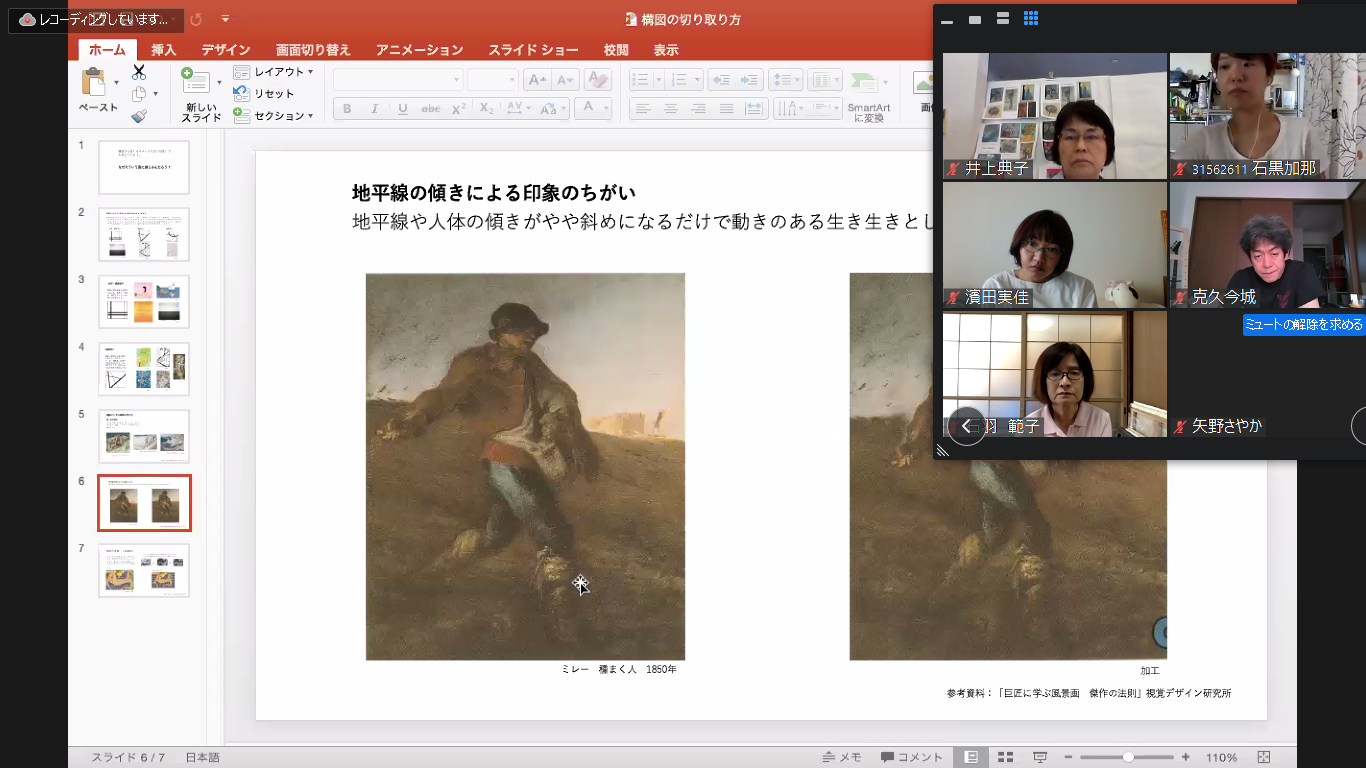Screen dimensions: 1366x768
Task: Open the numbered list dropdown
Action: point(696,80)
